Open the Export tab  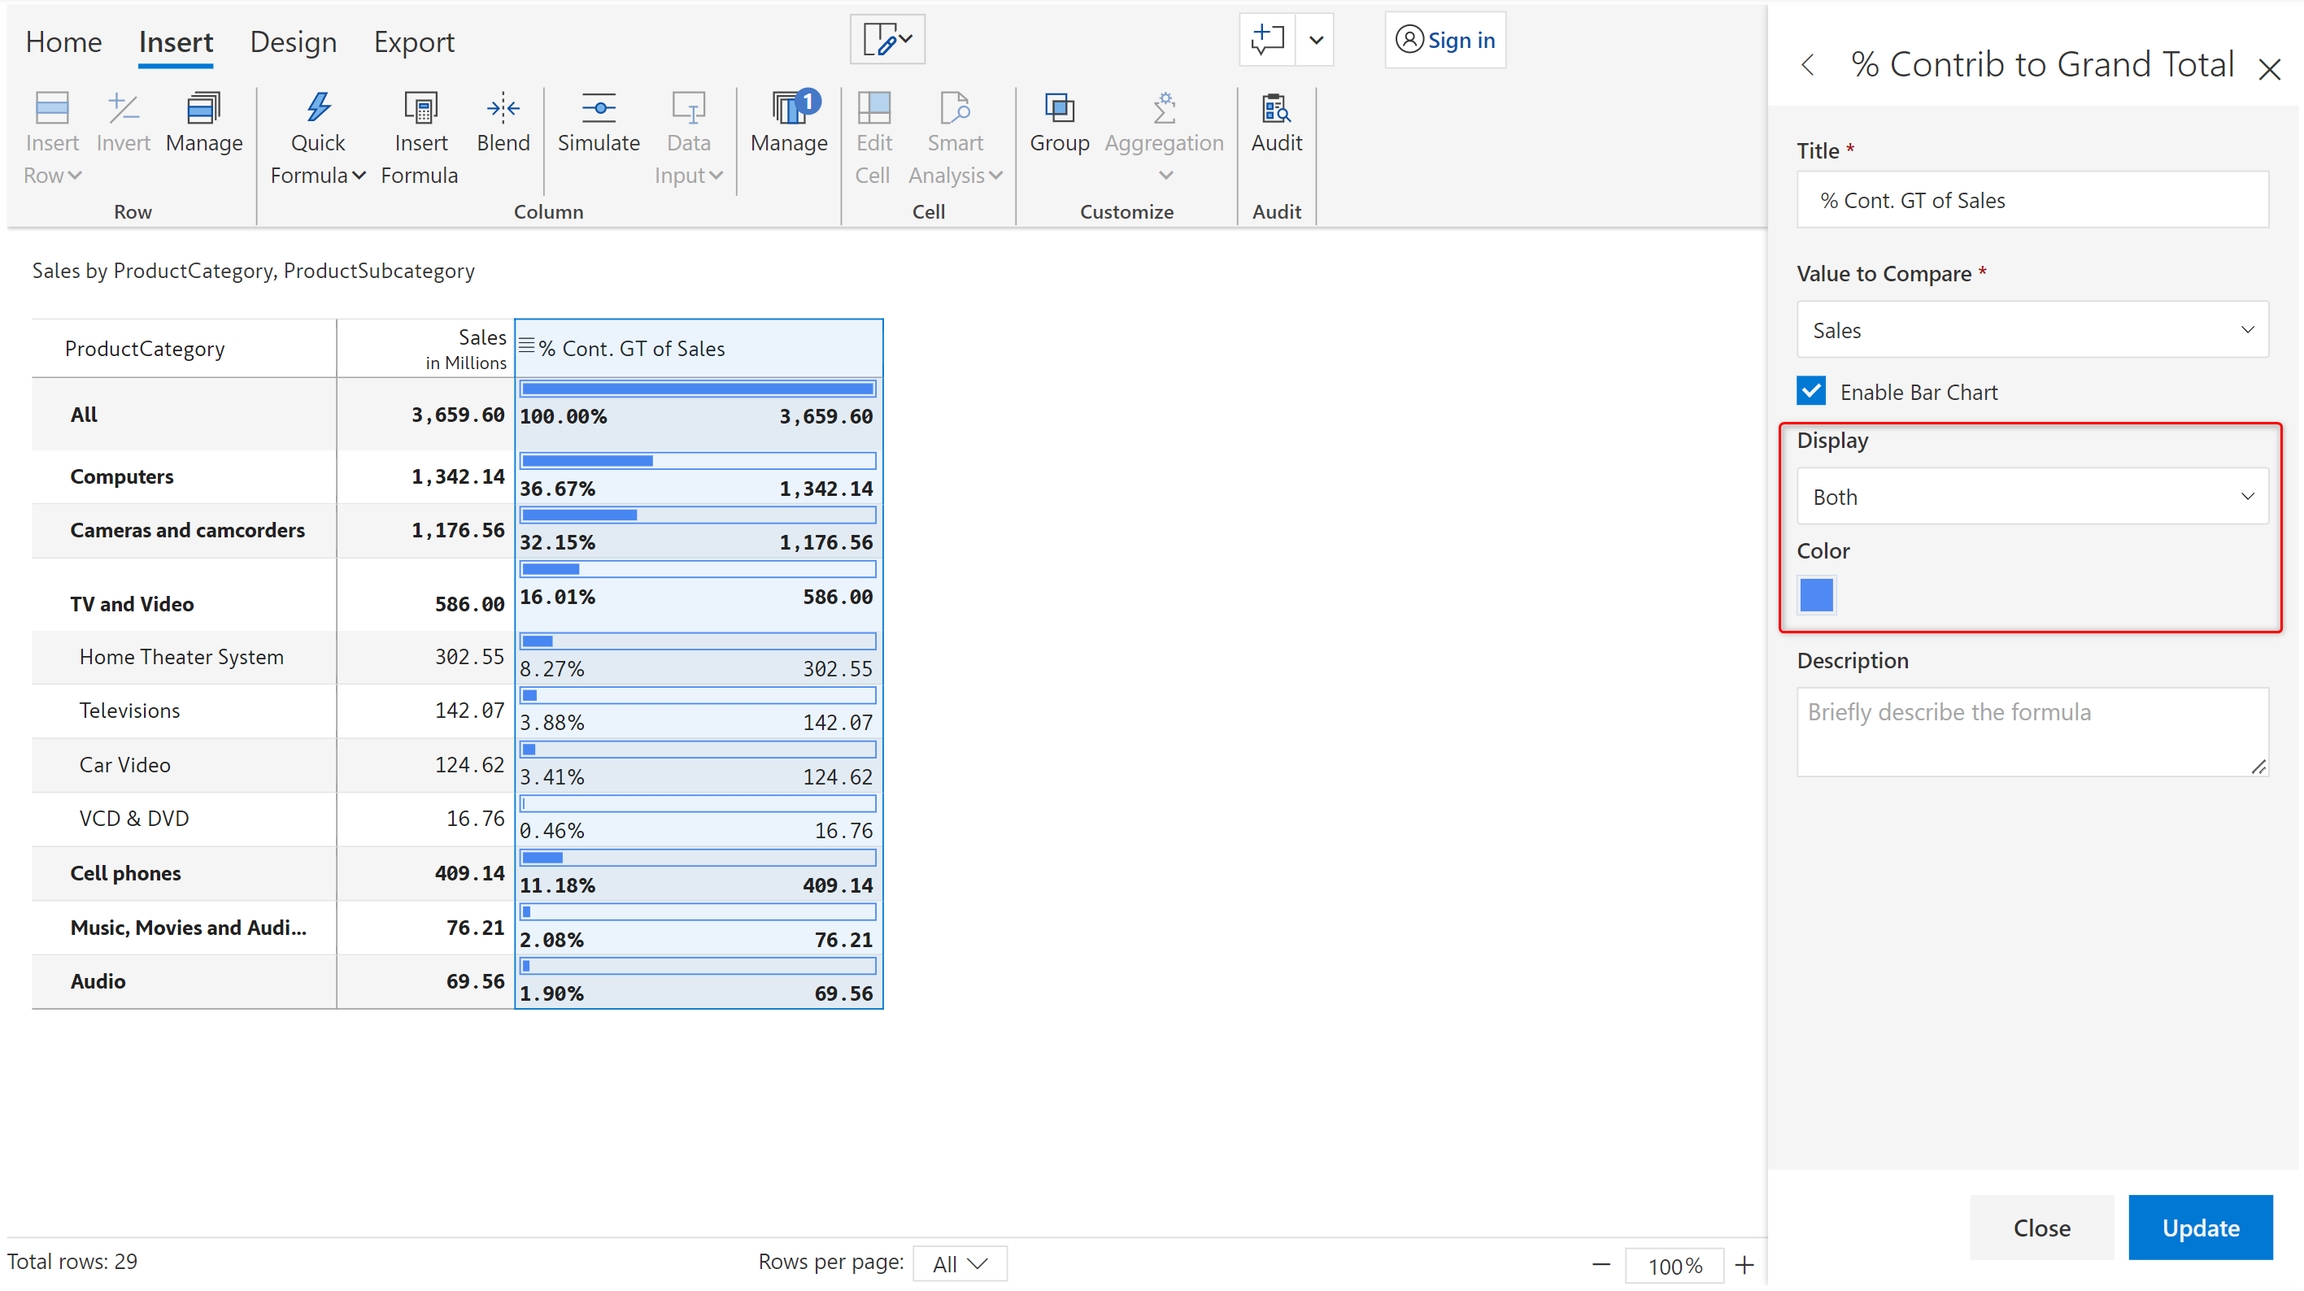[414, 42]
